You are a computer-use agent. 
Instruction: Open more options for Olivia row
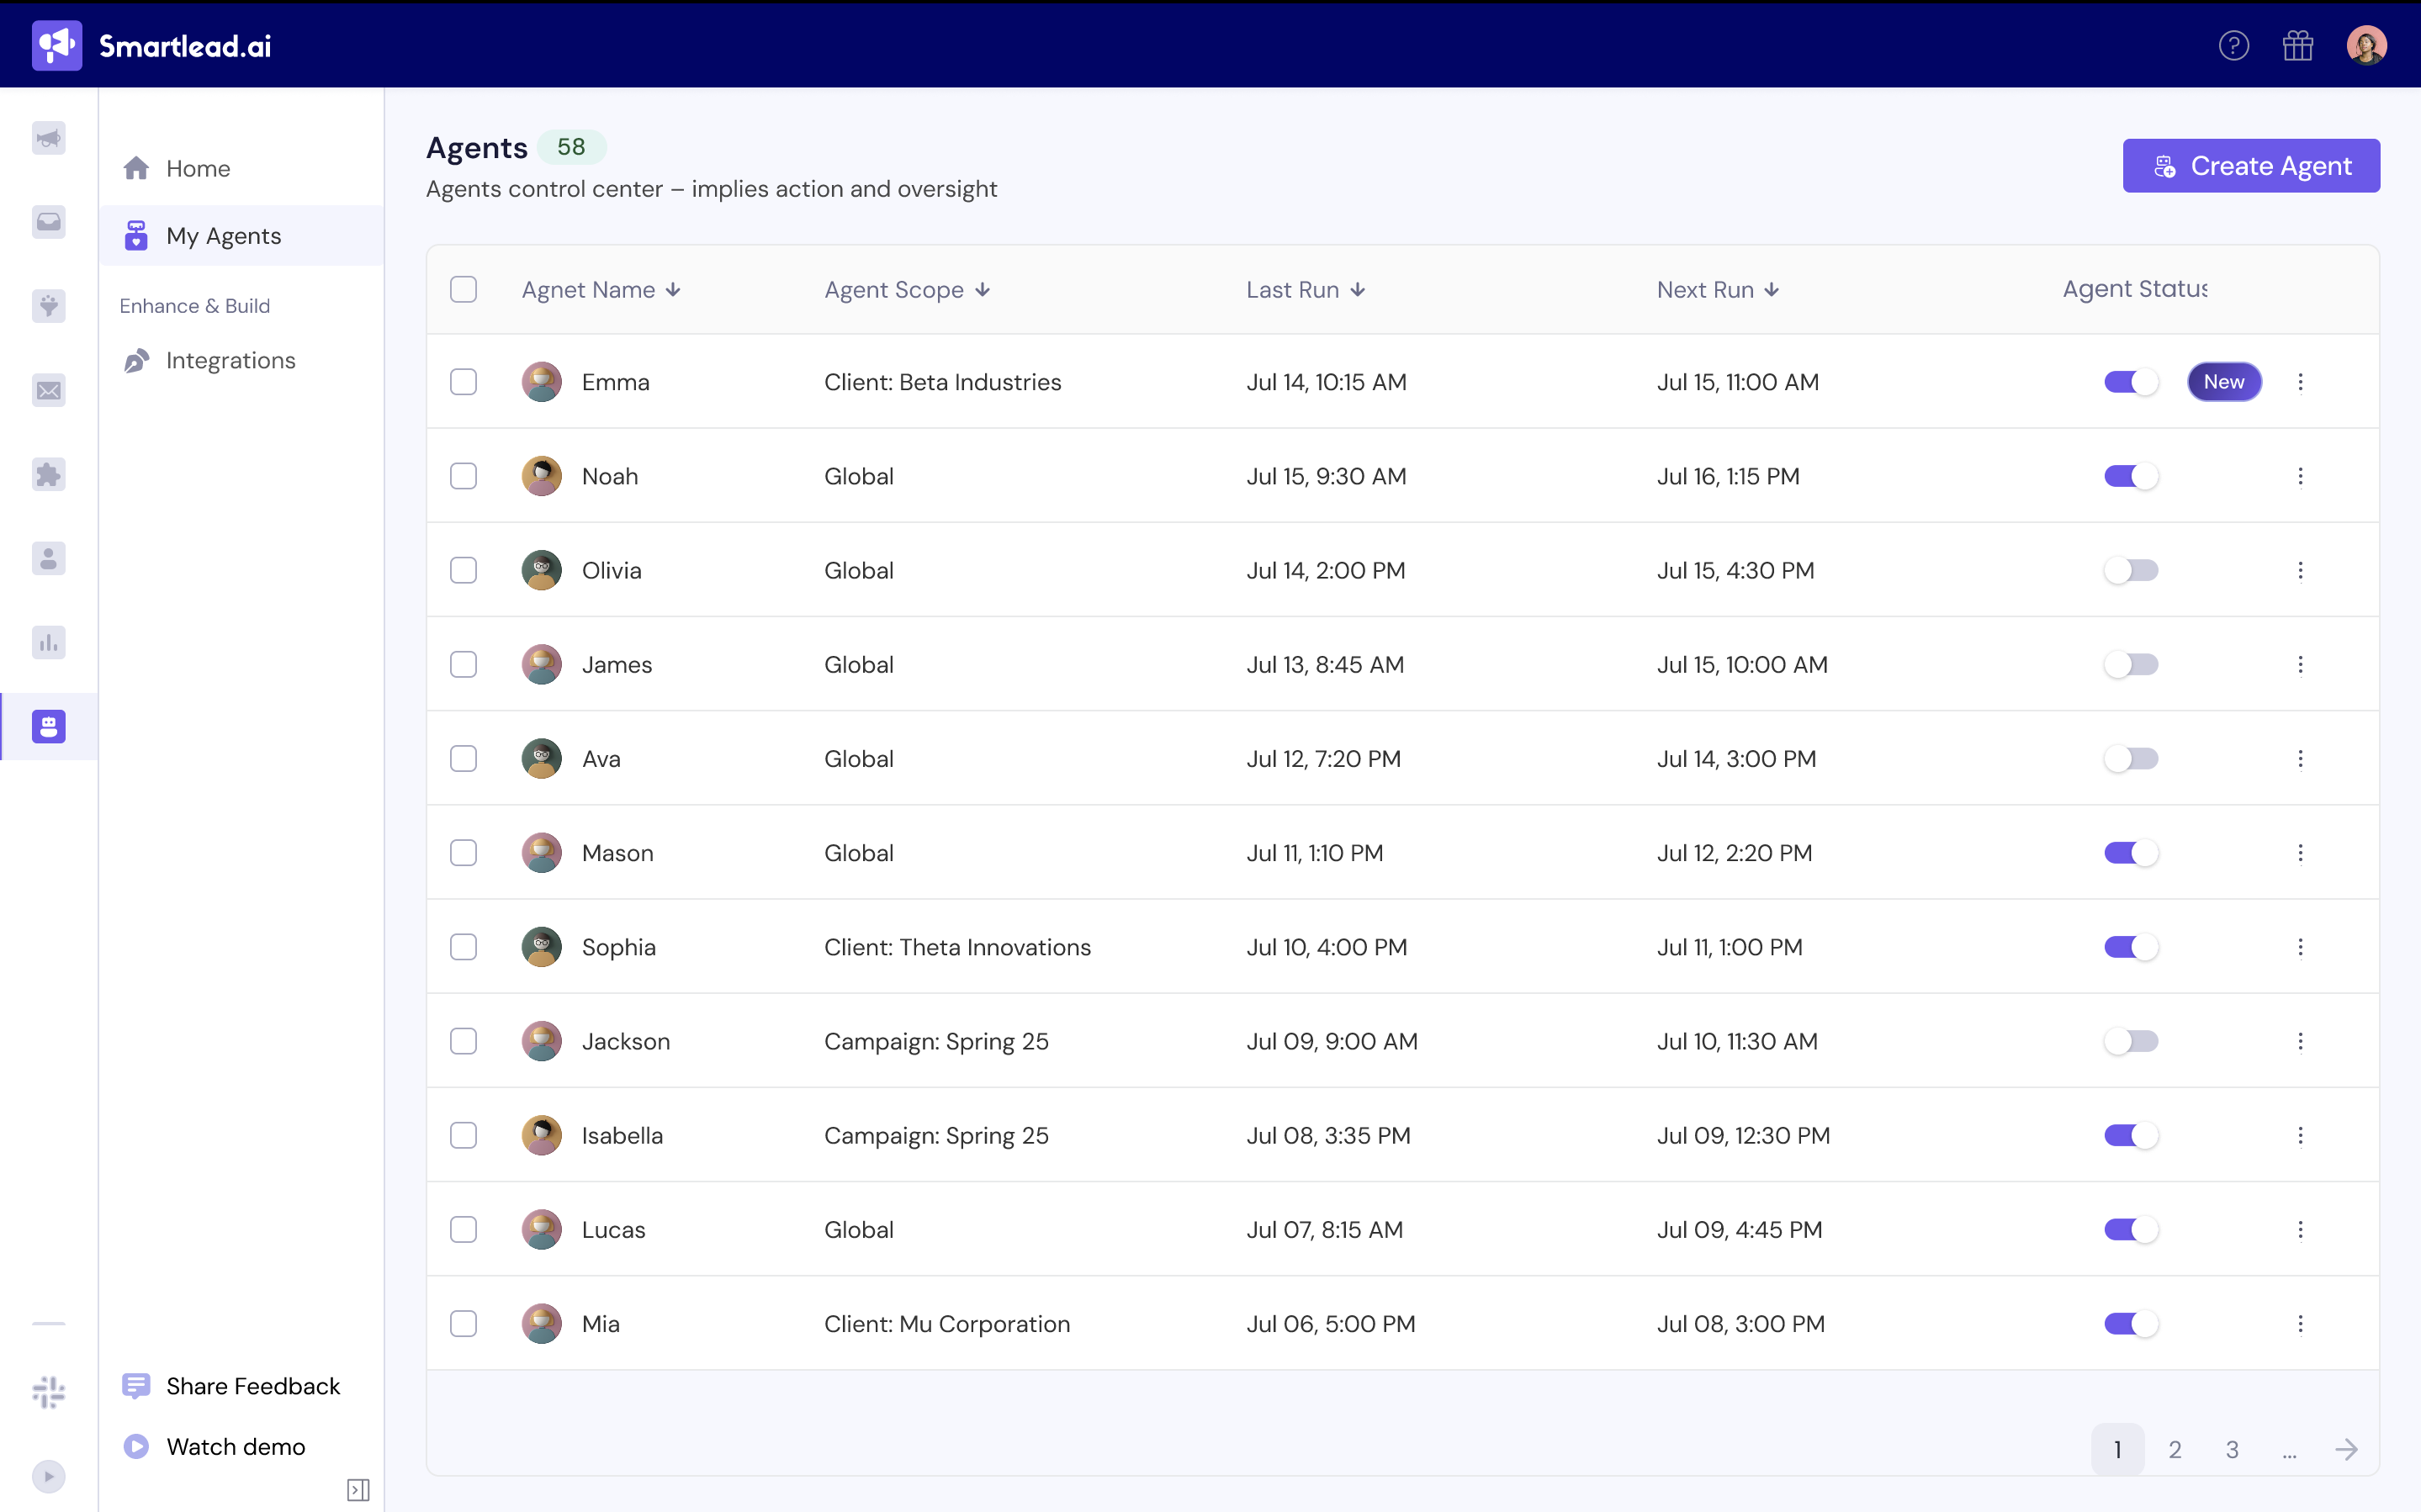pyautogui.click(x=2300, y=570)
